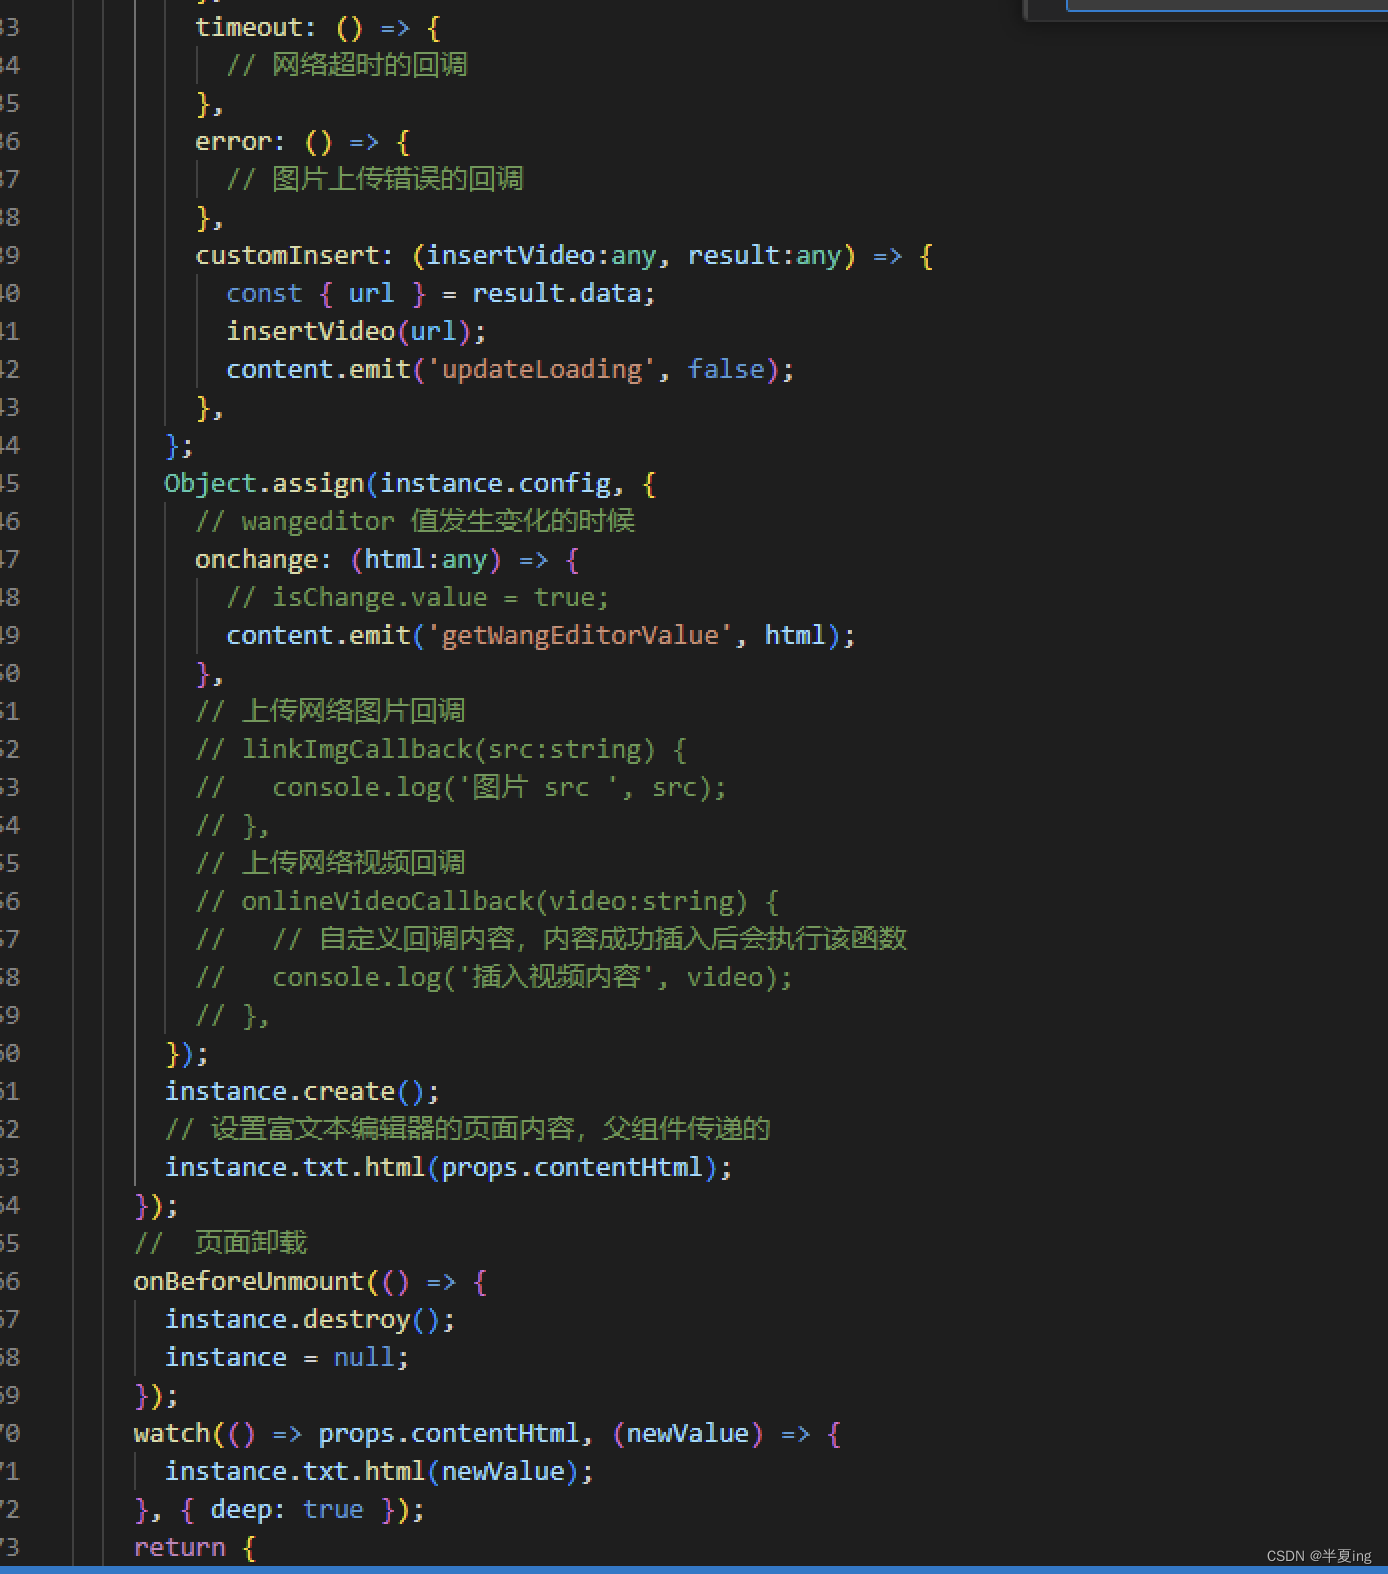Screen dimensions: 1388x1574
Task: Click the comment '// 上传网络视频回调'
Action: [330, 863]
